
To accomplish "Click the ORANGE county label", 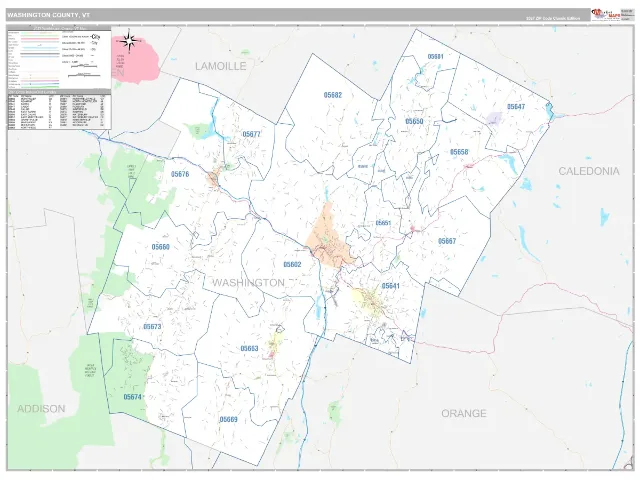I will [464, 413].
